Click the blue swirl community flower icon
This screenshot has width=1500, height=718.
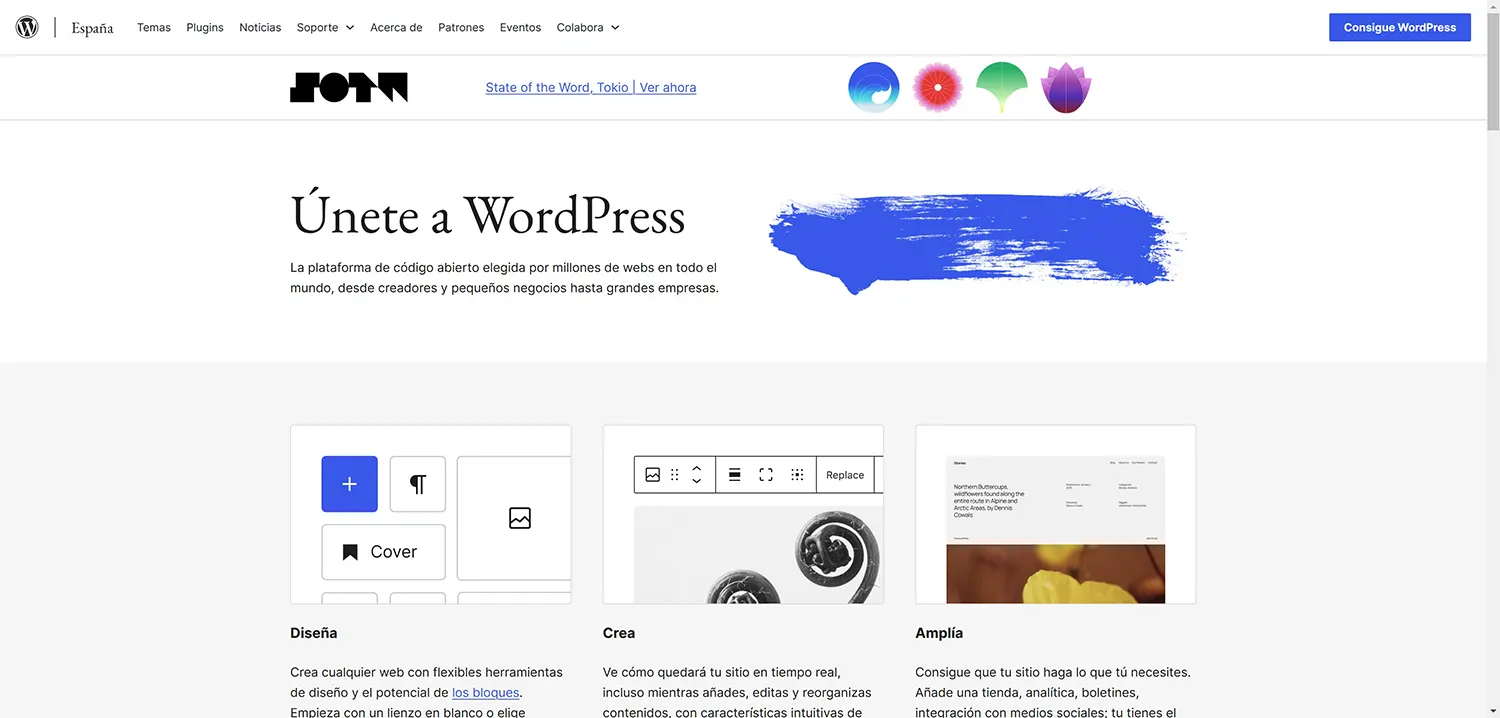click(873, 87)
